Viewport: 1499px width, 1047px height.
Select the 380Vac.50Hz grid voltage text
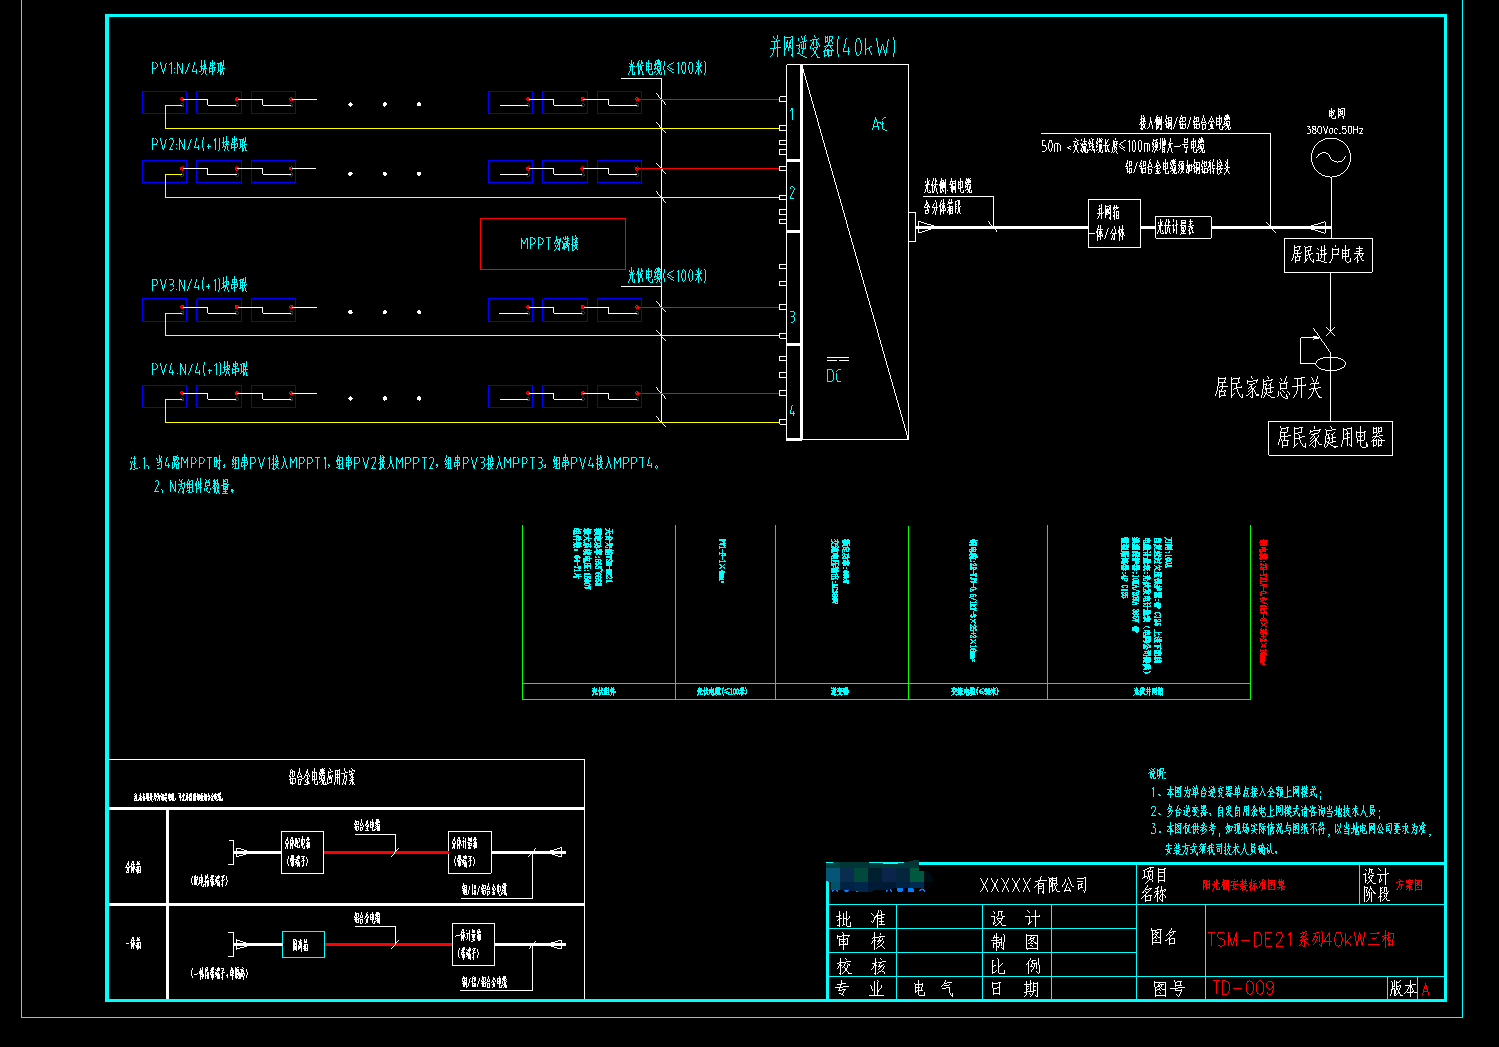click(x=1334, y=130)
